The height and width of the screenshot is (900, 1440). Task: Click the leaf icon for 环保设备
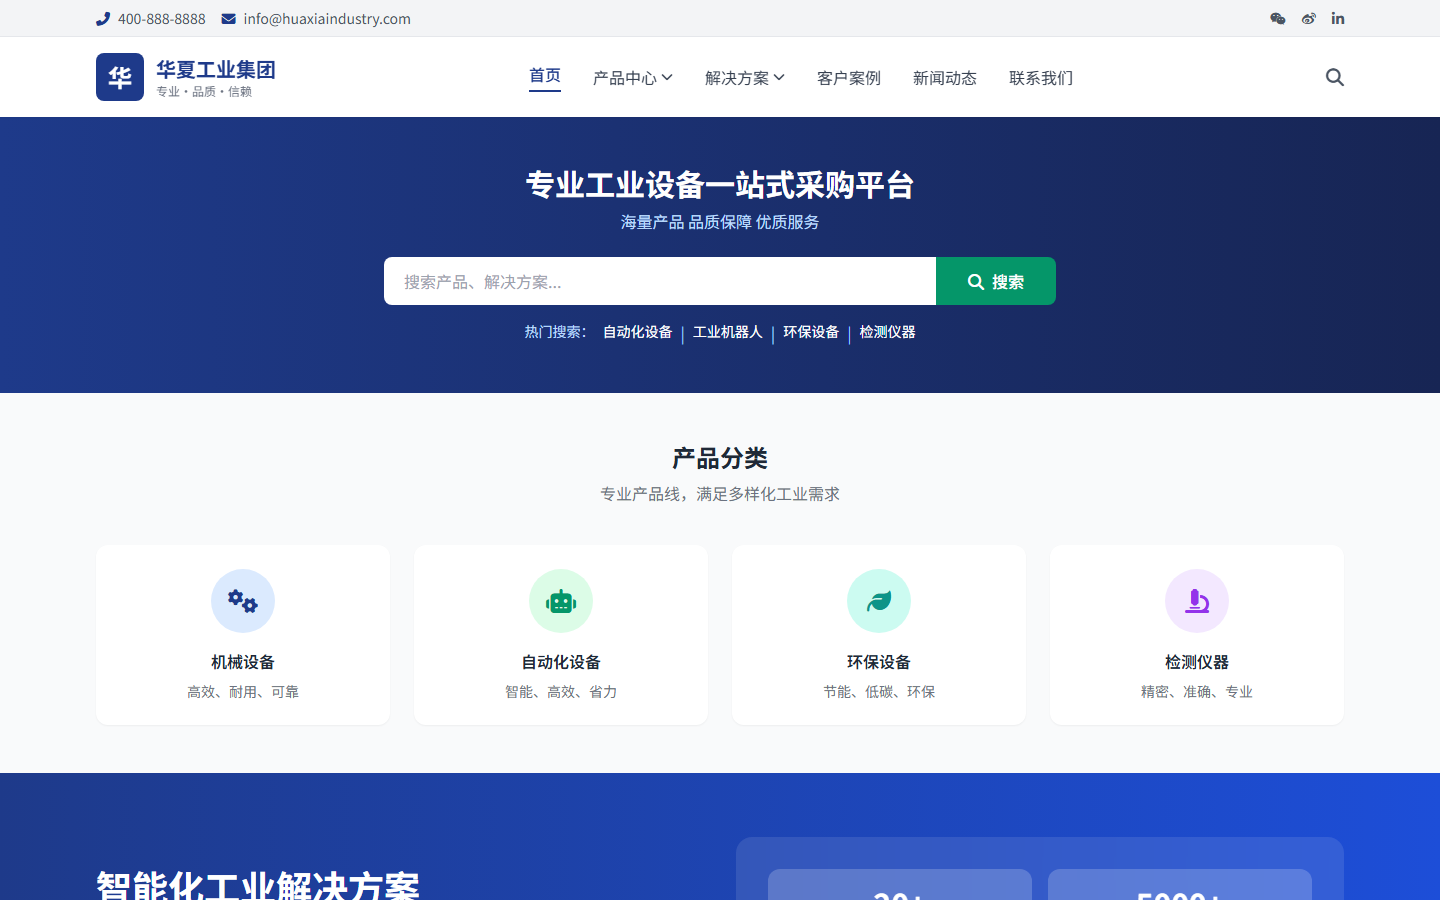879,601
